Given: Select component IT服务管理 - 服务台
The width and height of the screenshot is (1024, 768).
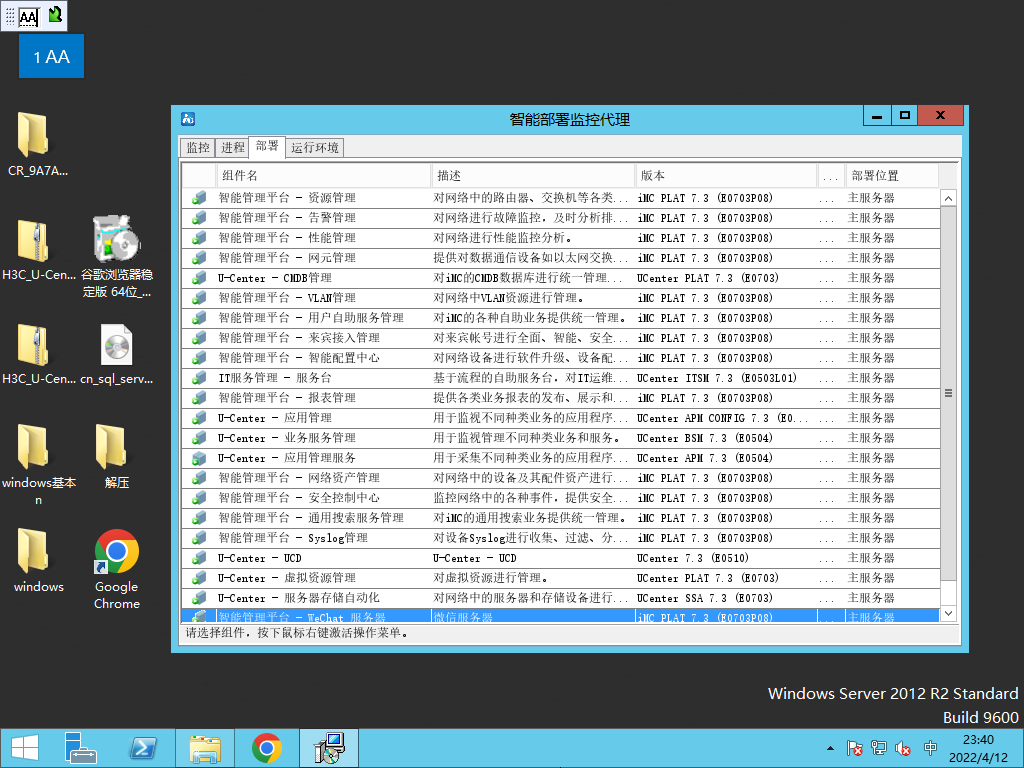Looking at the screenshot, I should click(x=275, y=378).
